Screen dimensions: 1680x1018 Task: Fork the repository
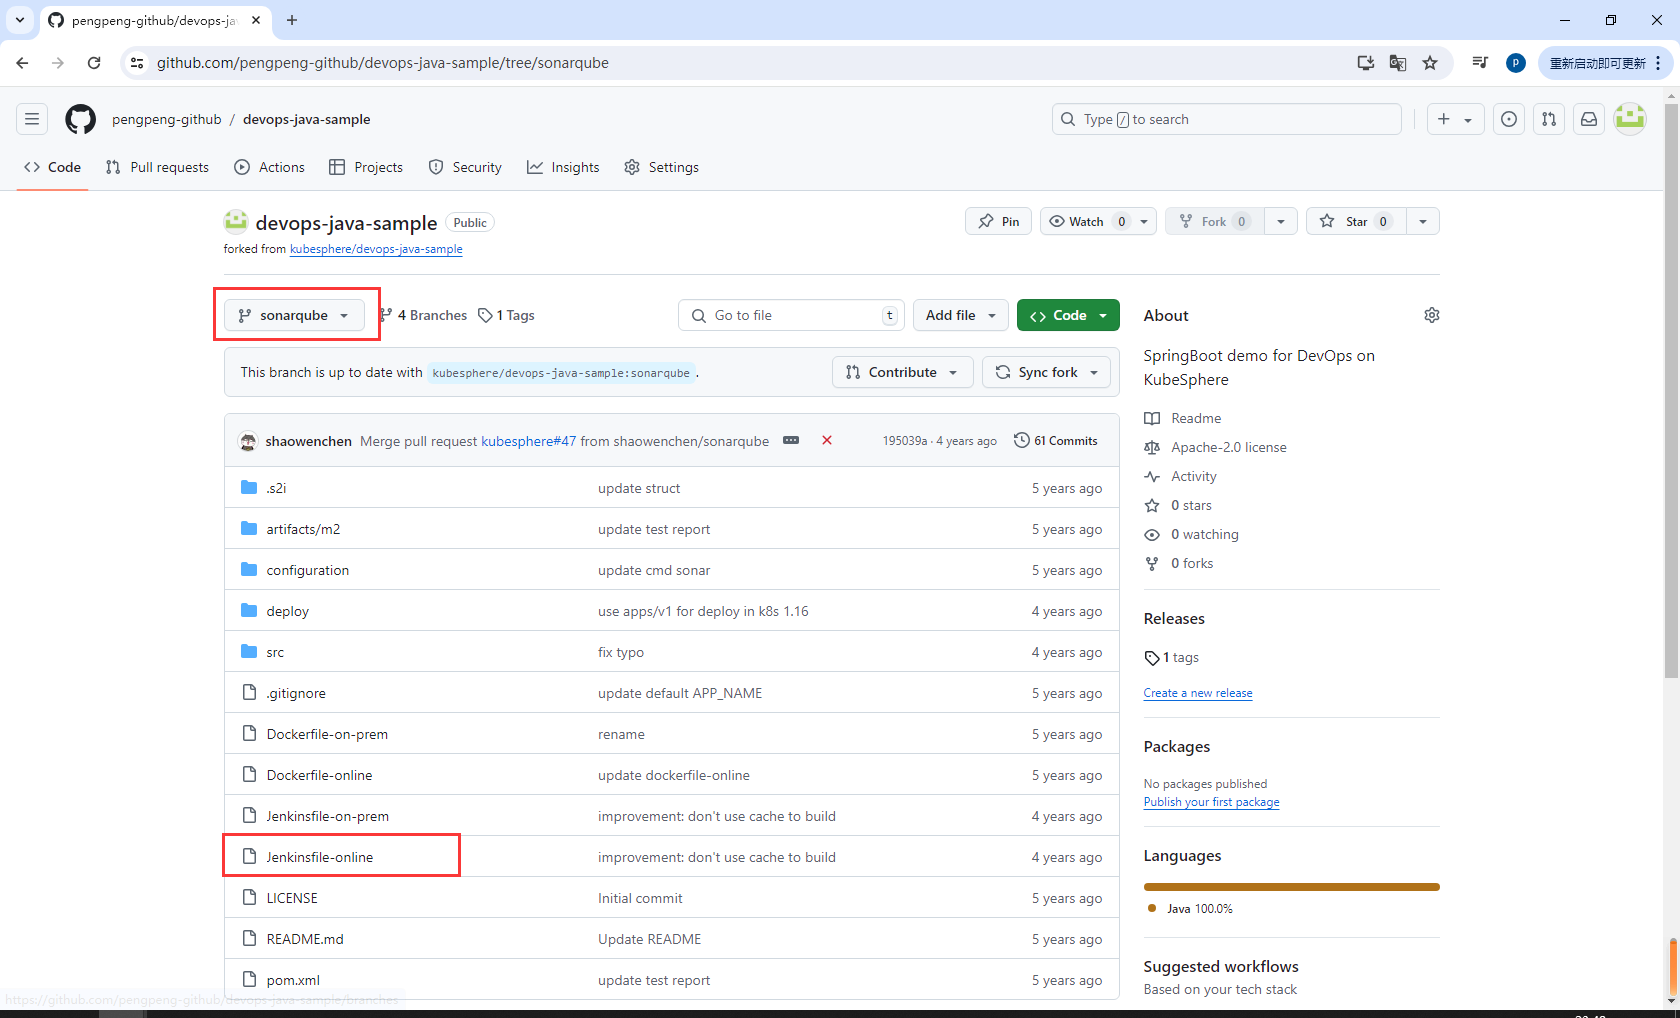tap(1214, 221)
